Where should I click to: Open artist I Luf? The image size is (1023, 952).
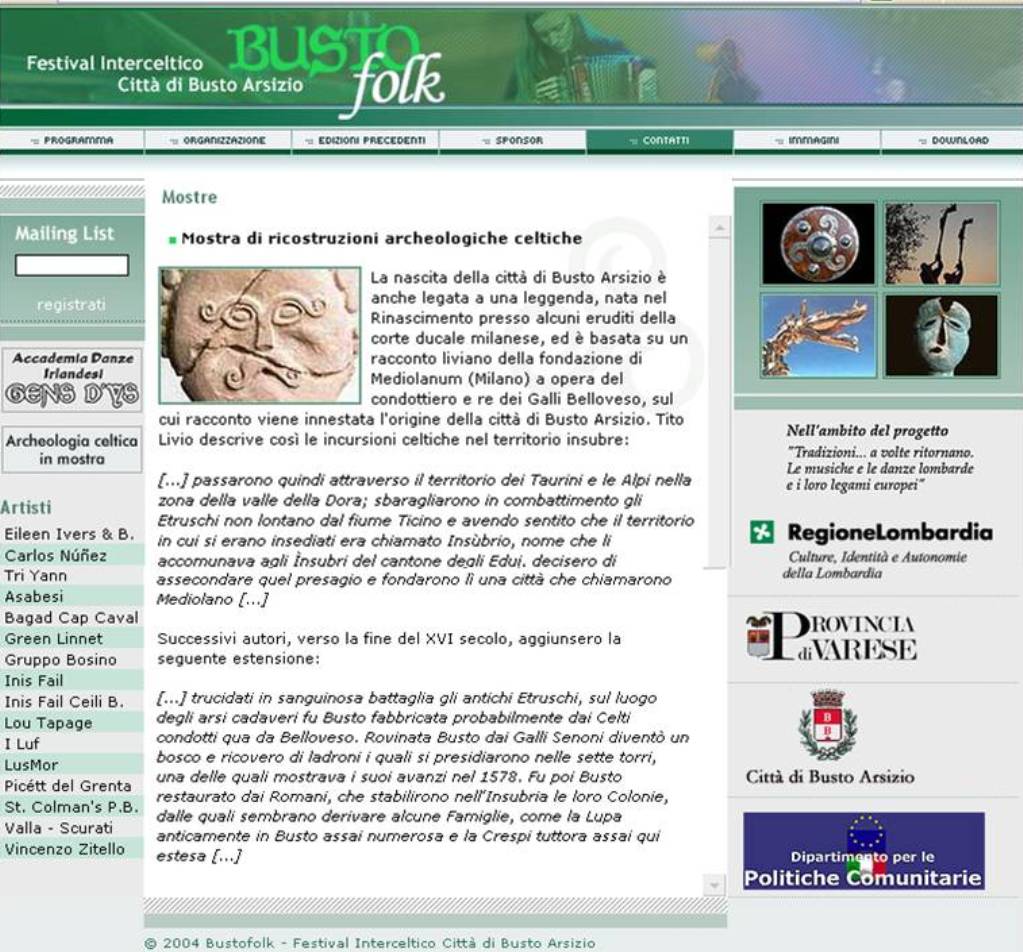[22, 744]
